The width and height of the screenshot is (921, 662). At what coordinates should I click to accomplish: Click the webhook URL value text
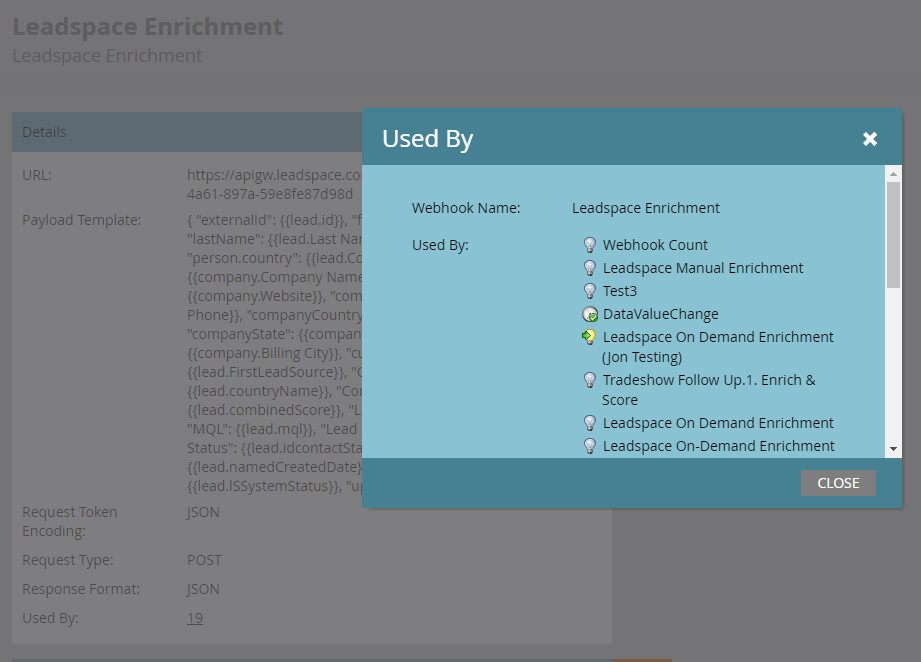tap(274, 184)
